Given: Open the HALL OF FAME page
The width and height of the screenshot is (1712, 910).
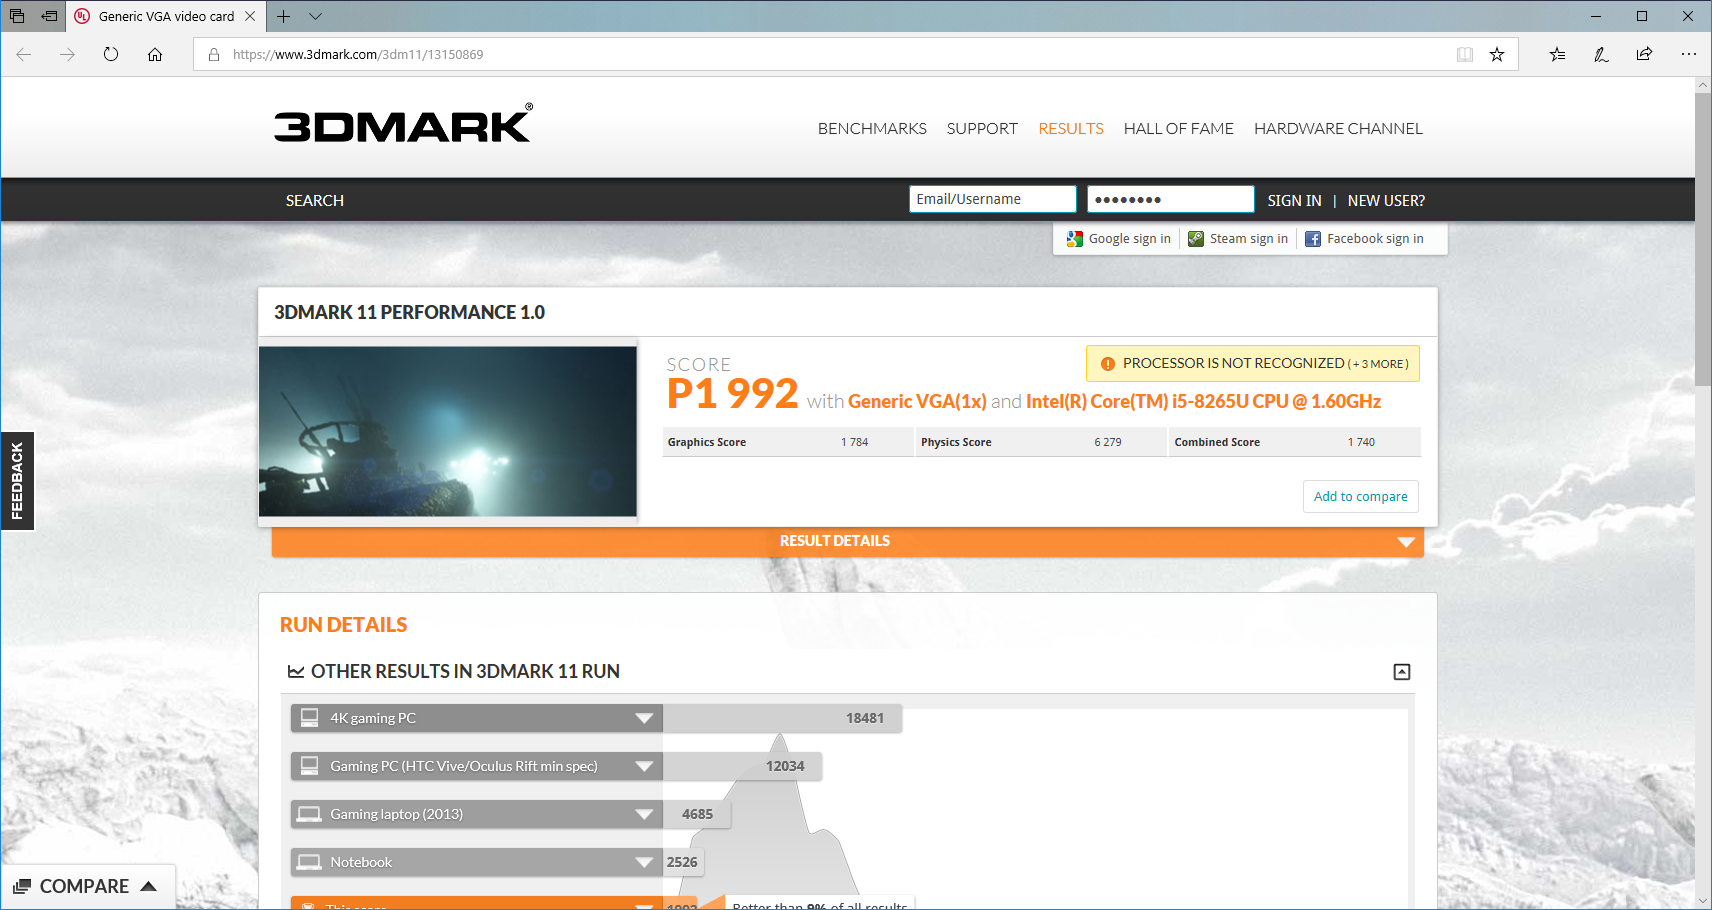Looking at the screenshot, I should click(1178, 128).
